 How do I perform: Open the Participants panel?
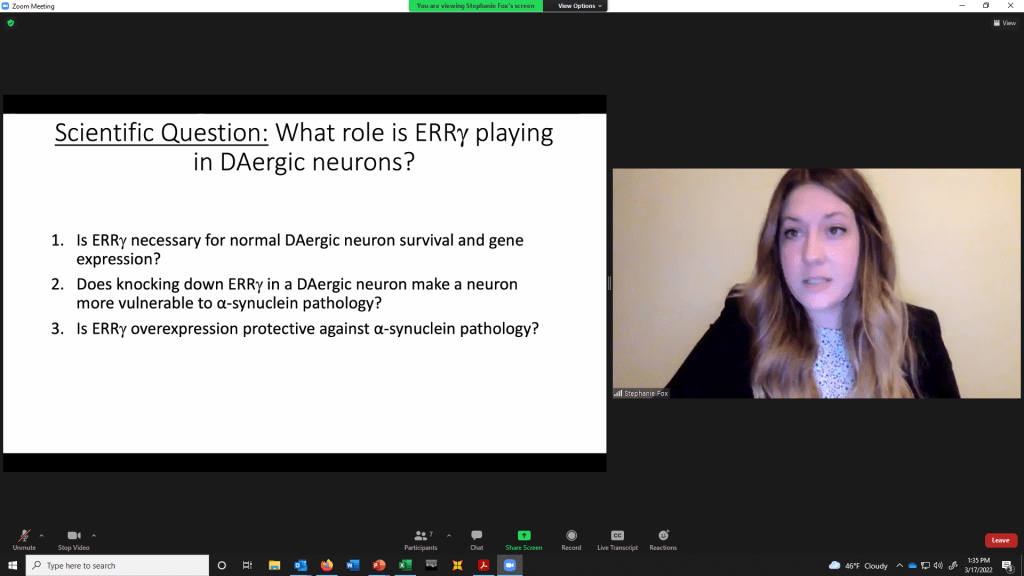click(421, 538)
